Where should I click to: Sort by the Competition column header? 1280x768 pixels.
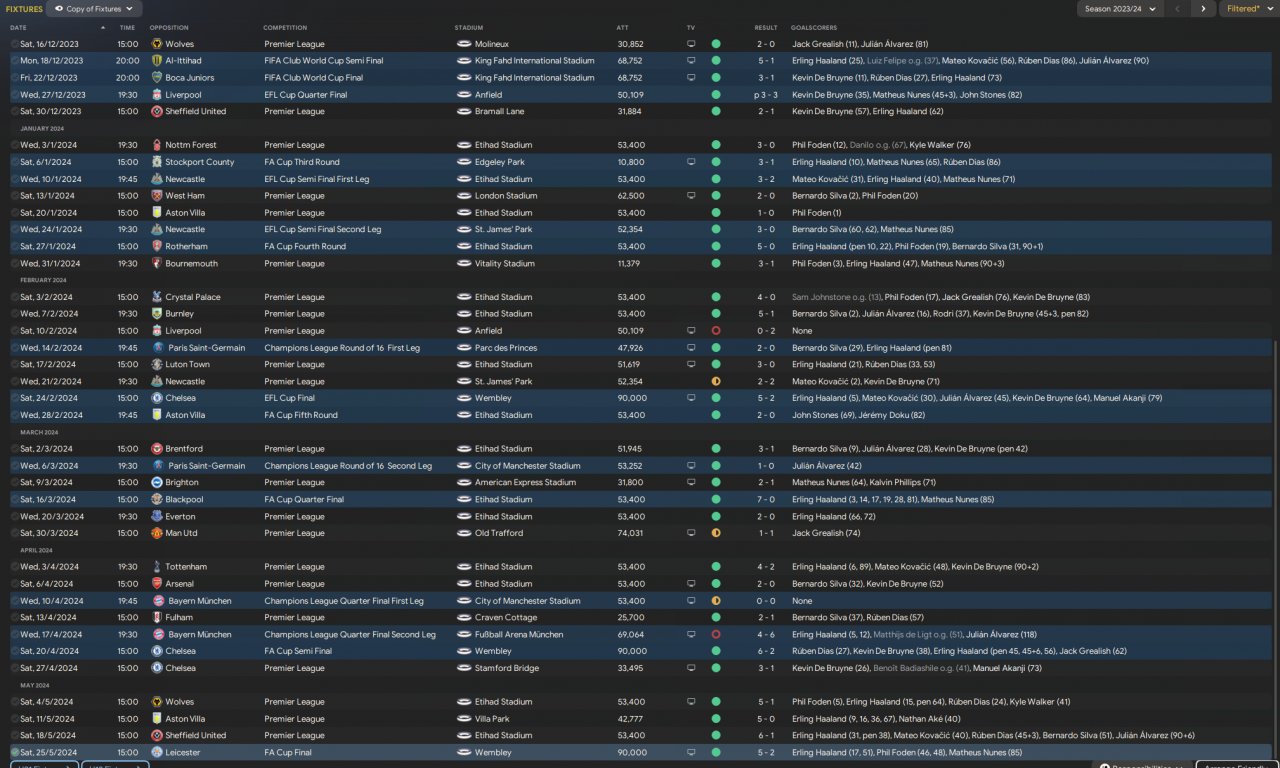[285, 28]
